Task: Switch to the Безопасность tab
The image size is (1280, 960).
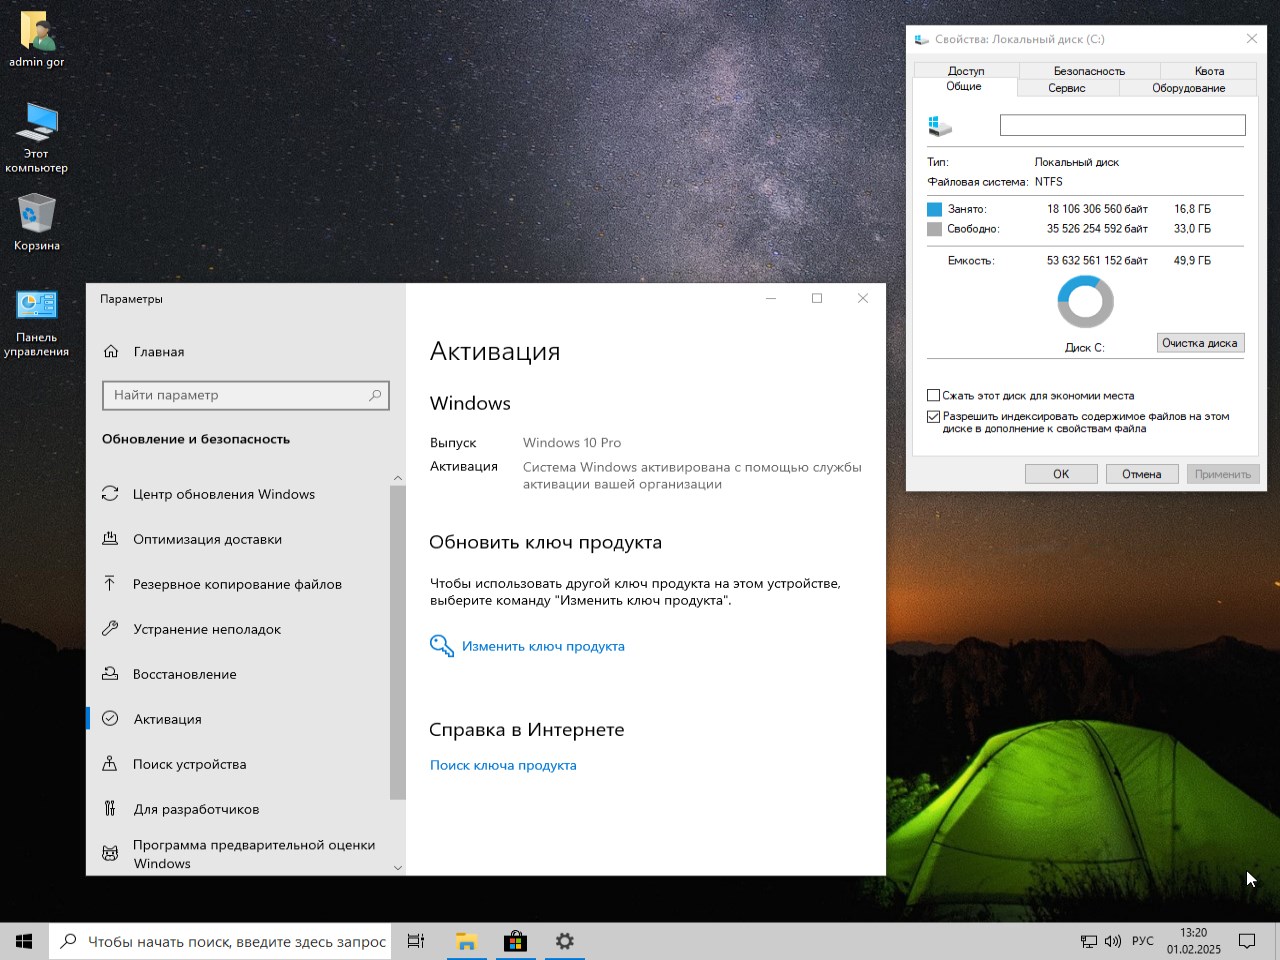Action: coord(1089,71)
